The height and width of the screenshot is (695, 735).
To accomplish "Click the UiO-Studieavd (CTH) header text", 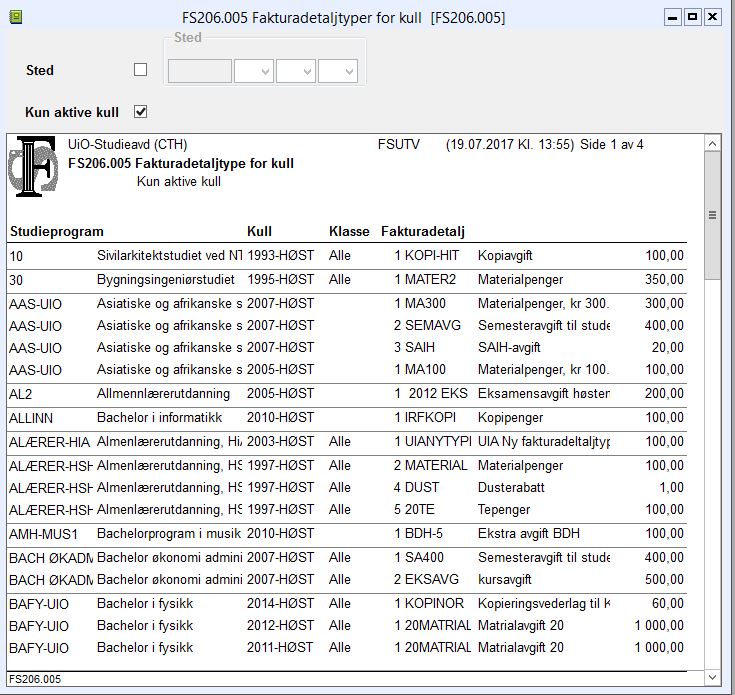I will (x=128, y=144).
